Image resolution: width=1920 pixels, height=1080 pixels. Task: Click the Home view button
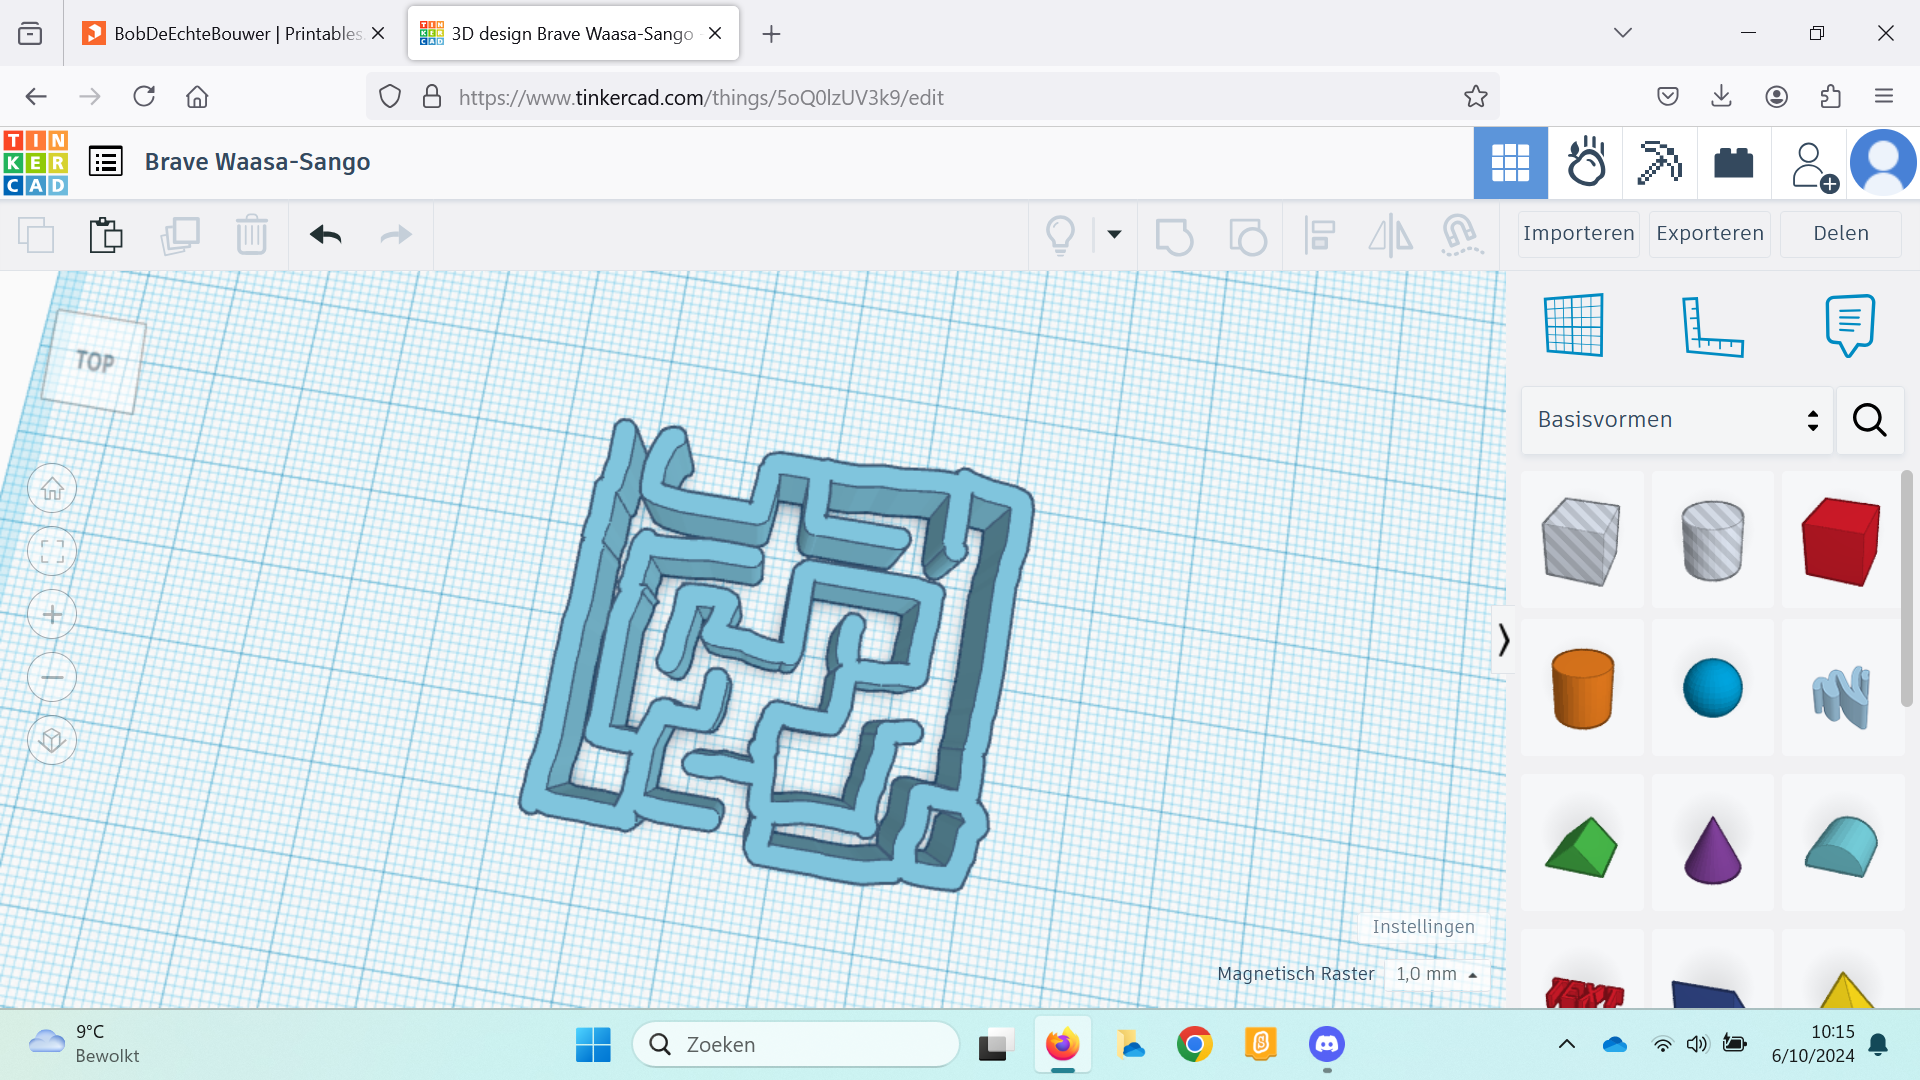52,489
